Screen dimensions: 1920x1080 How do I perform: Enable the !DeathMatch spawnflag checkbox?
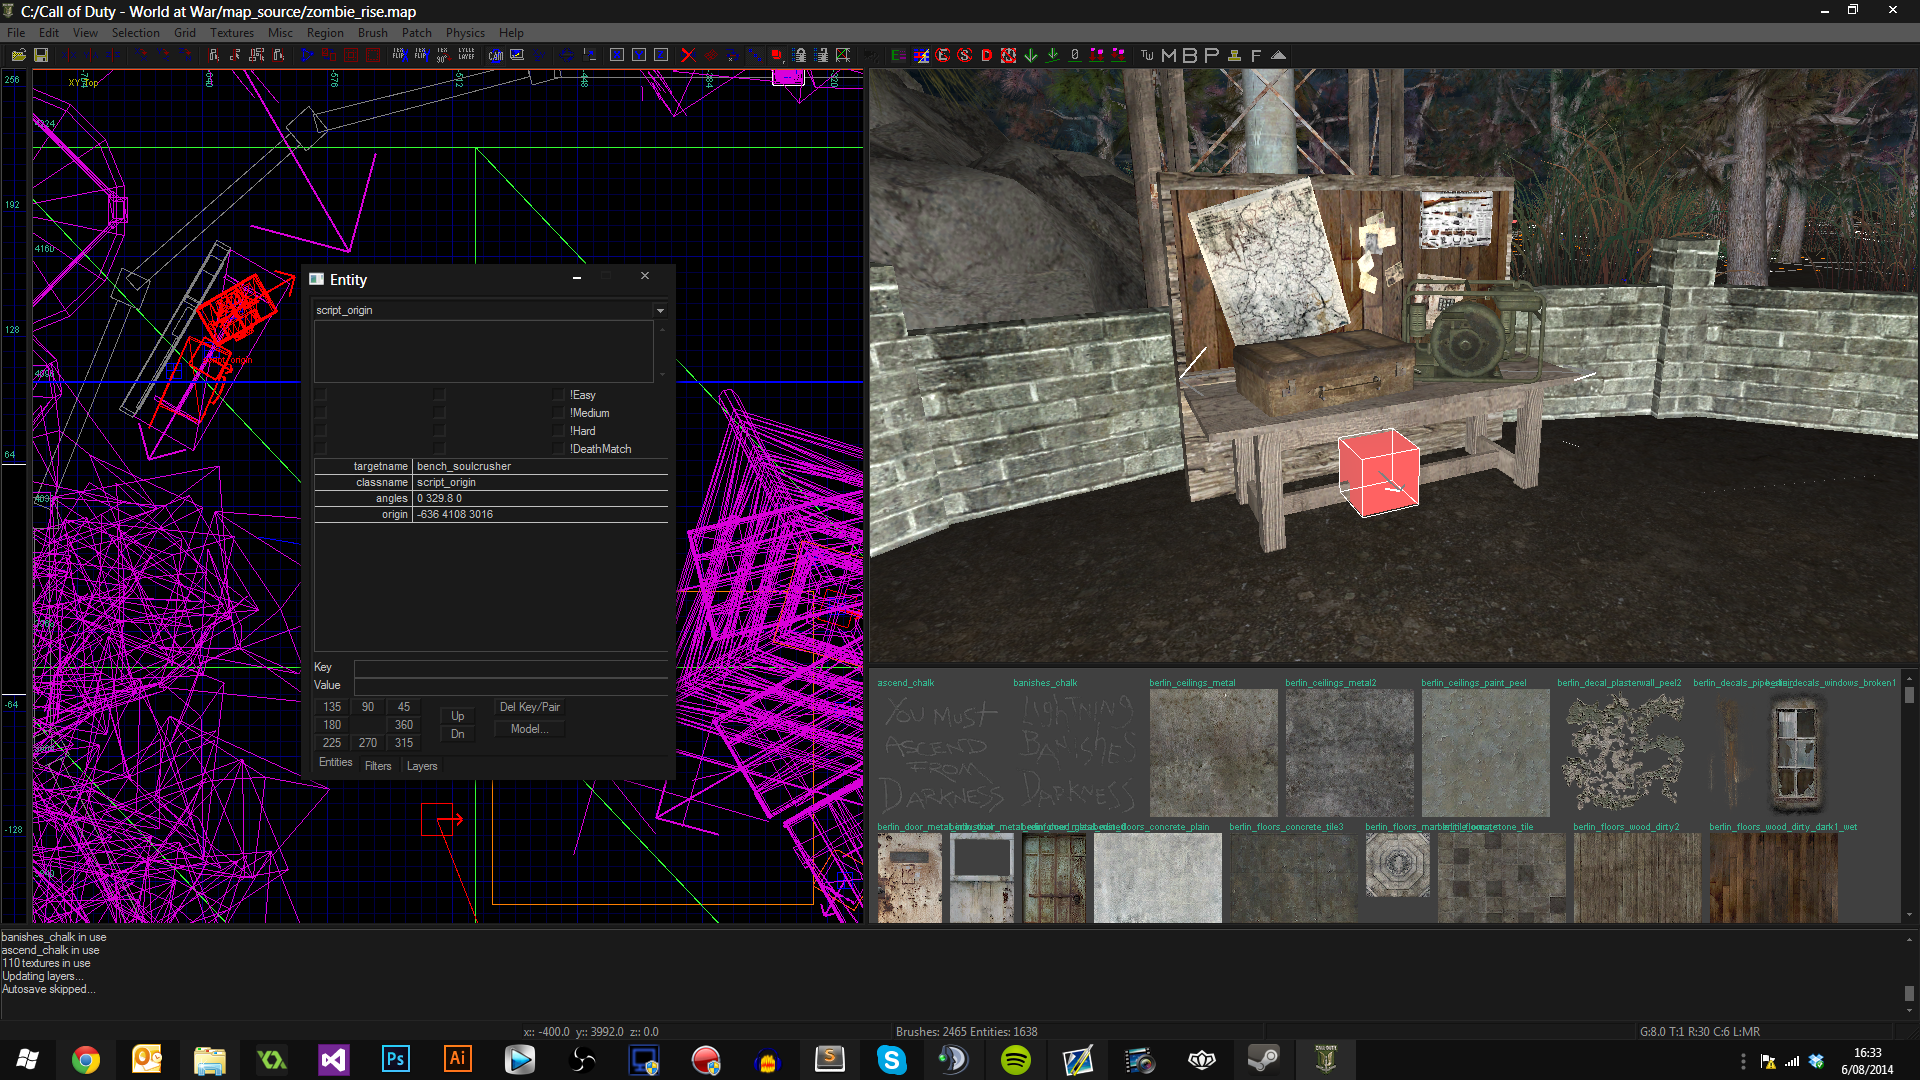pyautogui.click(x=559, y=449)
